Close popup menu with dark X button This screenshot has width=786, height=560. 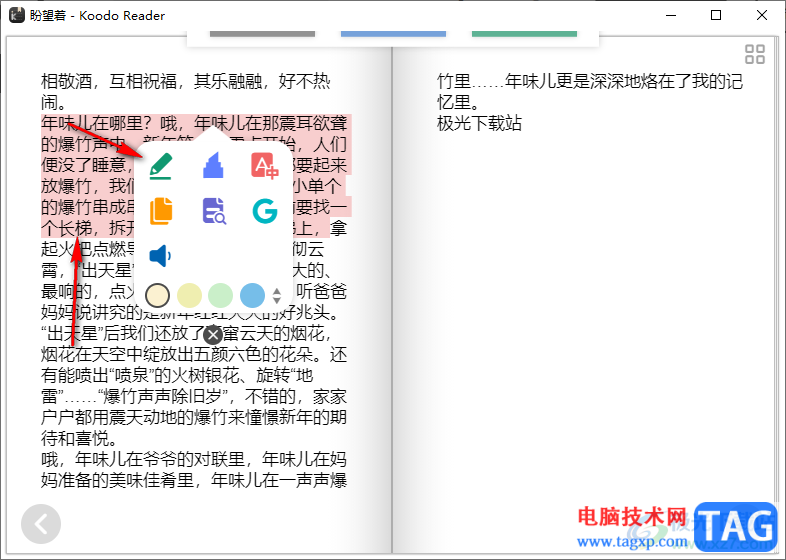(x=213, y=334)
